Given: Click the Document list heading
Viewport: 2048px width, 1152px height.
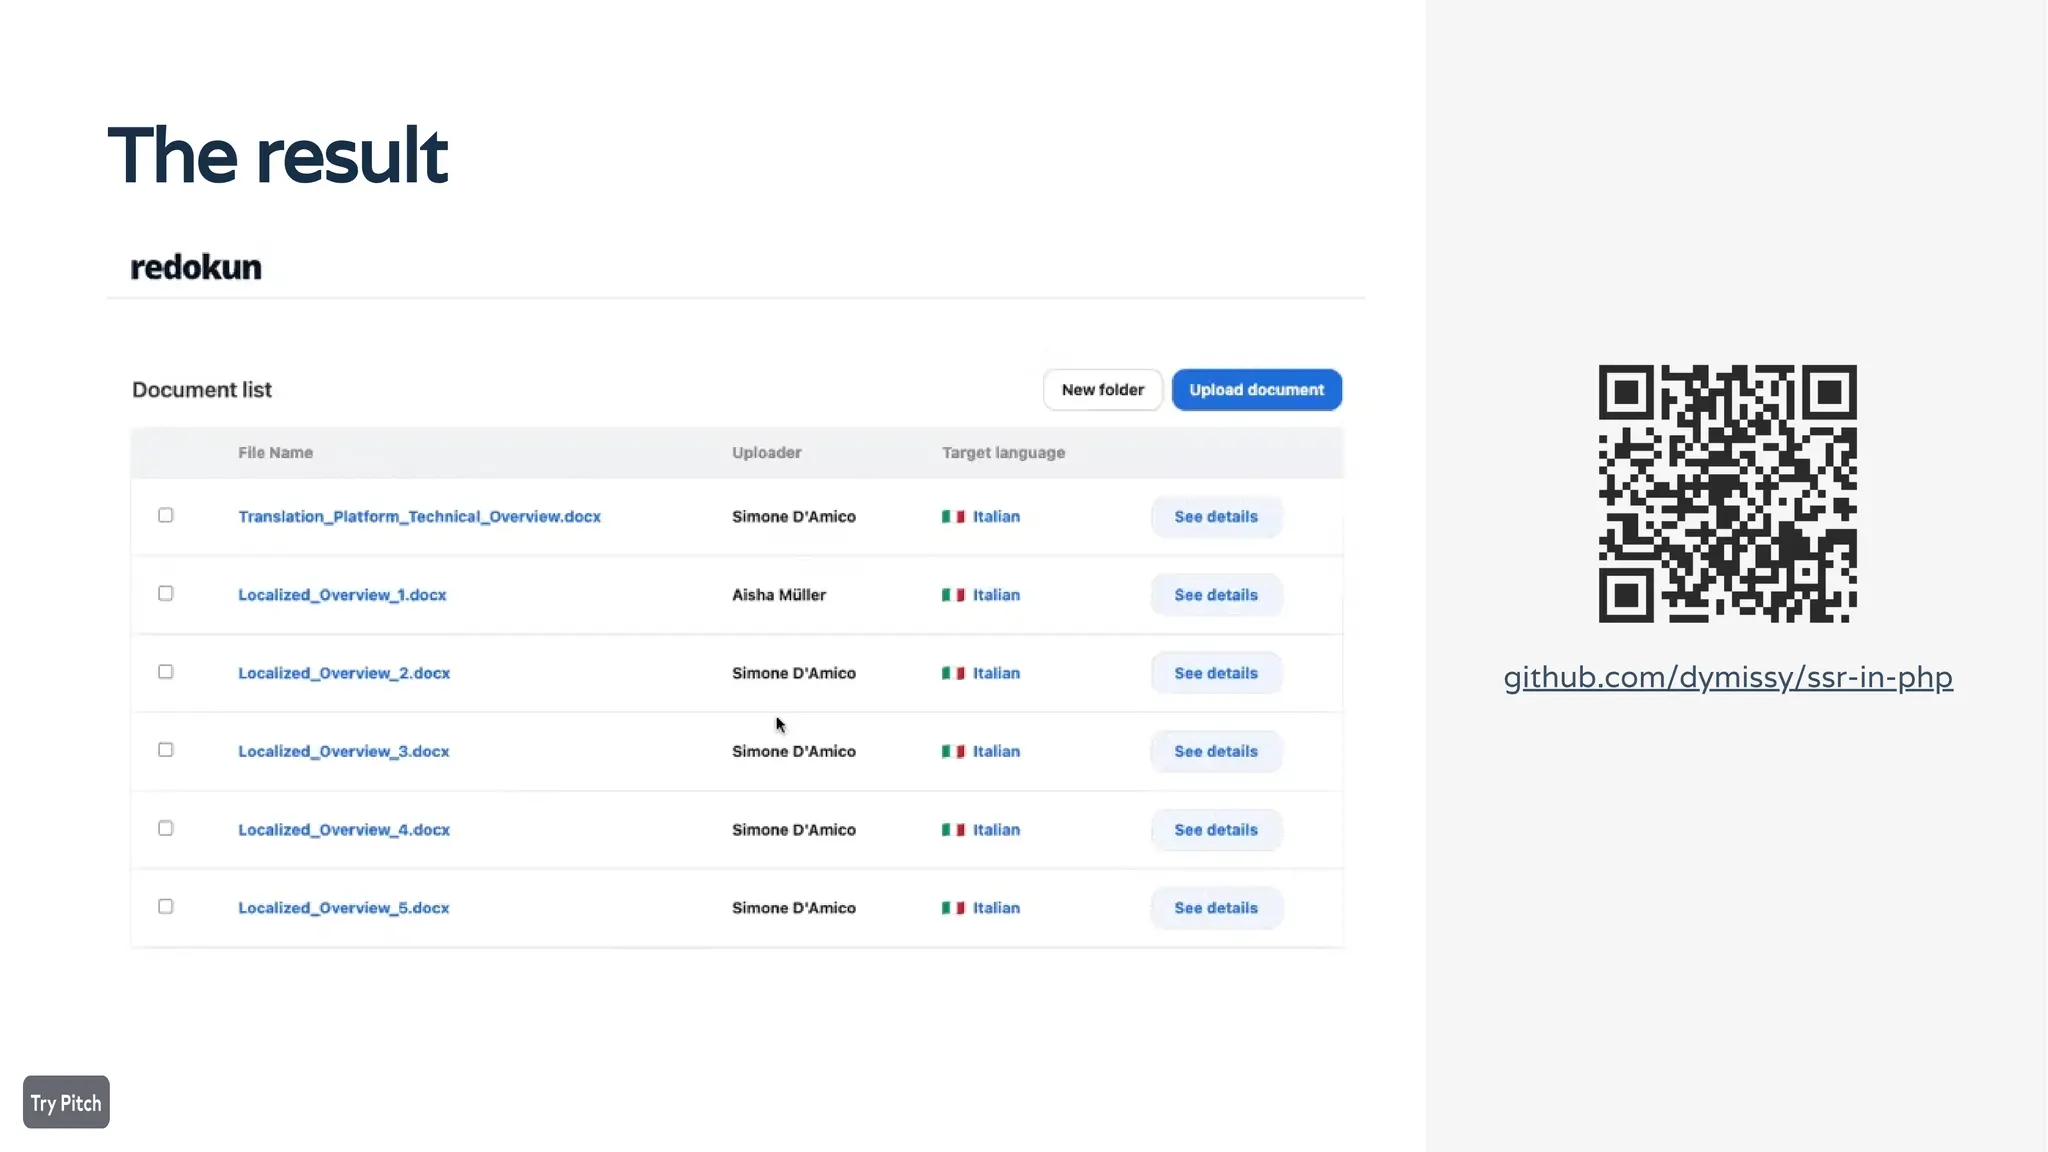Looking at the screenshot, I should coord(202,390).
